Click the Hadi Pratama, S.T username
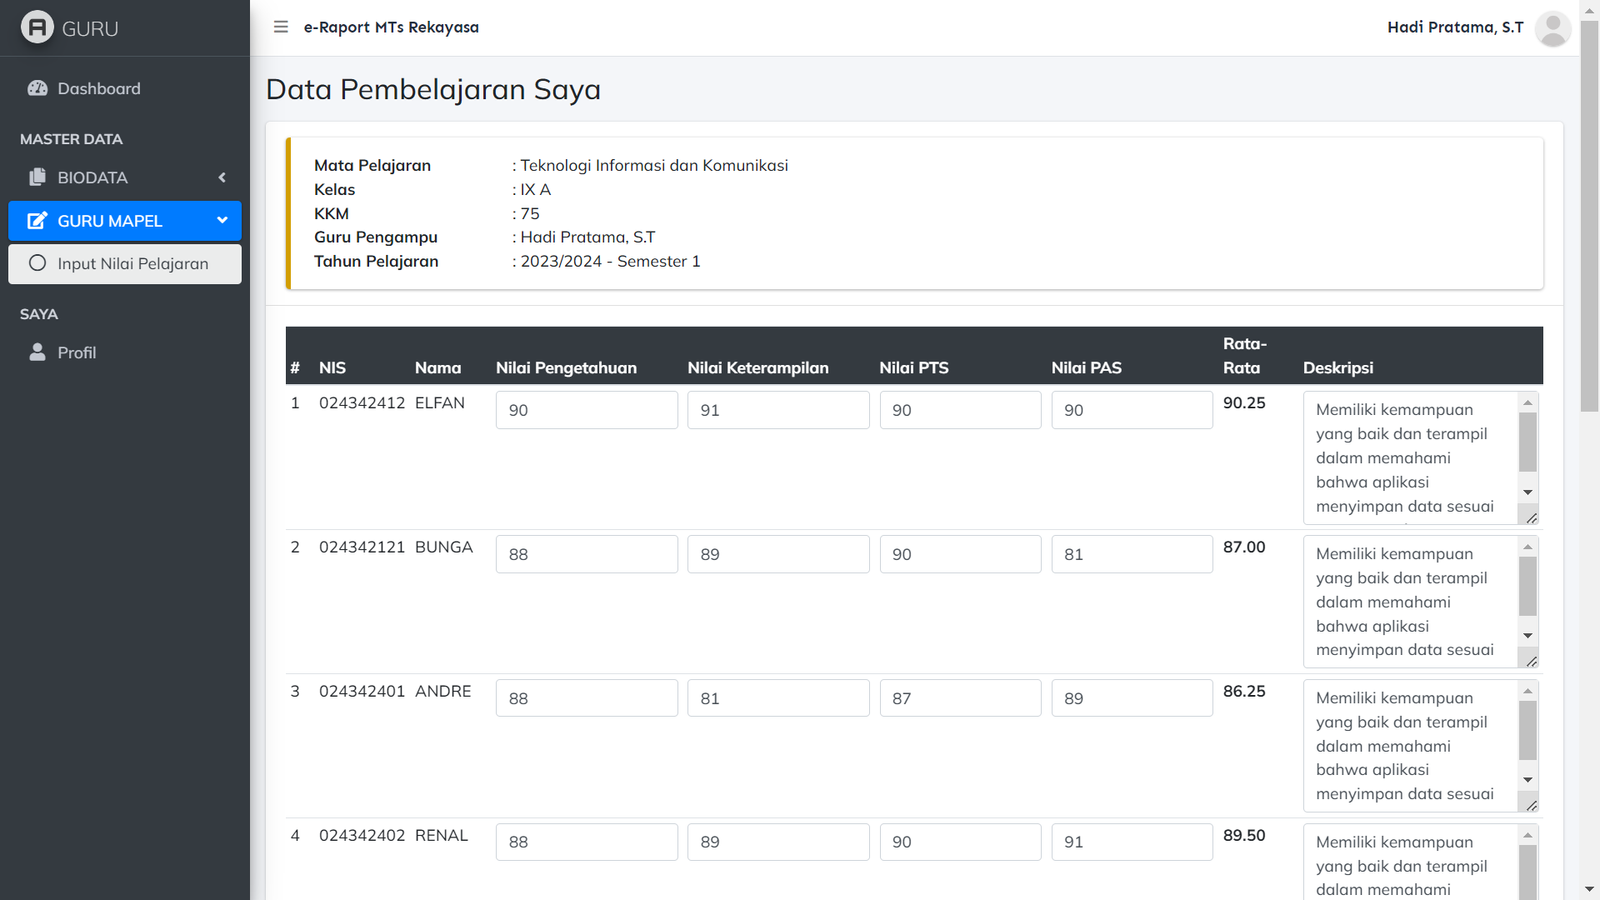The height and width of the screenshot is (900, 1600). click(1455, 27)
